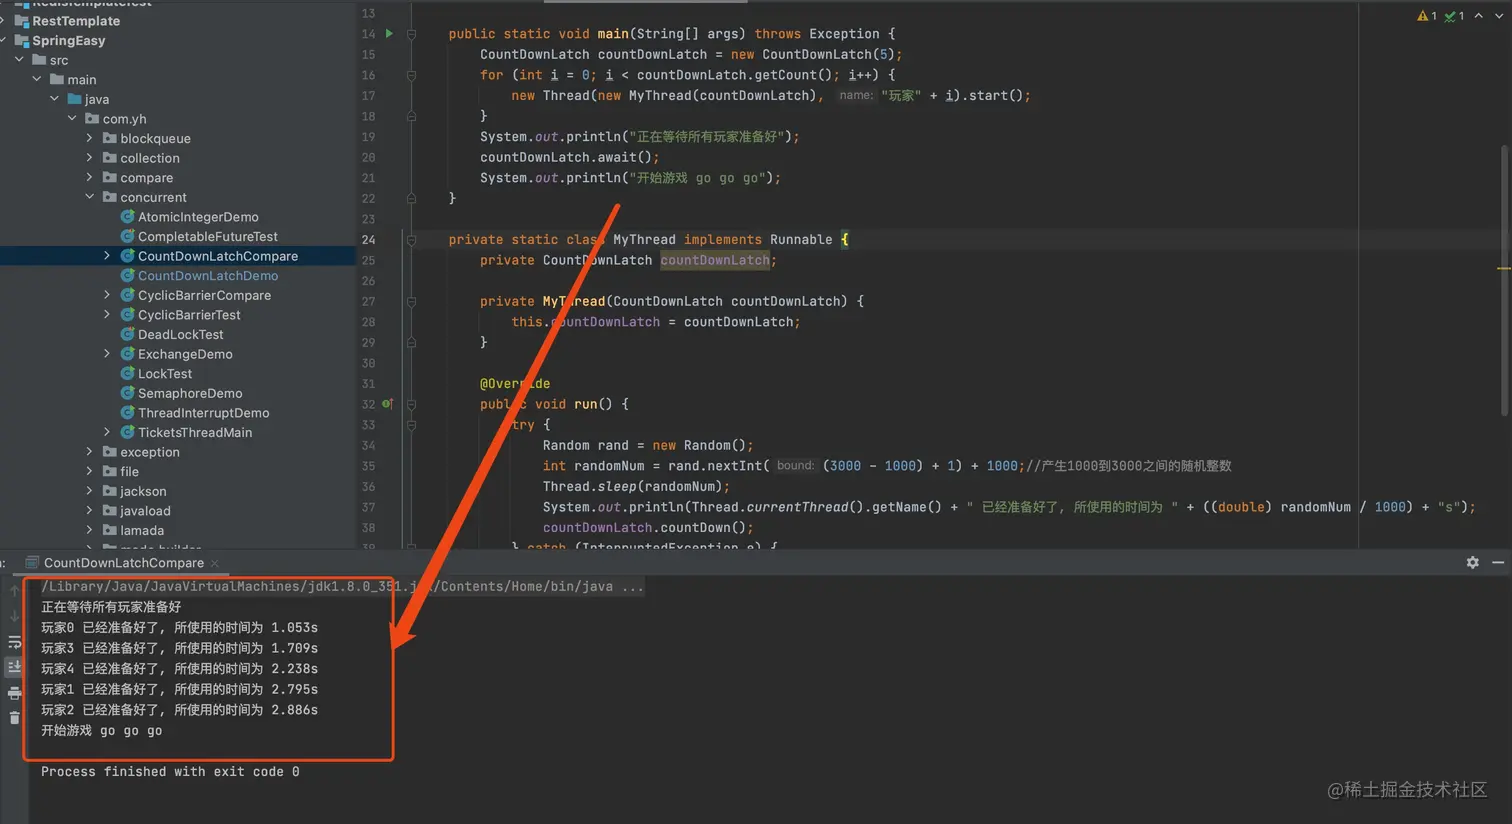This screenshot has width=1512, height=824.
Task: Click console line for 玩家0 ready time
Action: pyautogui.click(x=179, y=628)
